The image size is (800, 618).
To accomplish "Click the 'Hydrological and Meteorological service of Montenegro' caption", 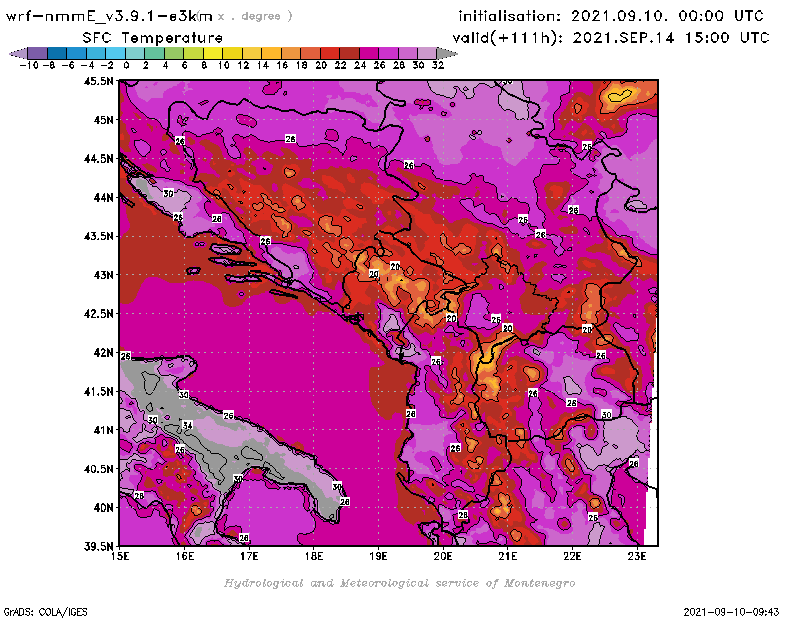I will click(x=399, y=583).
